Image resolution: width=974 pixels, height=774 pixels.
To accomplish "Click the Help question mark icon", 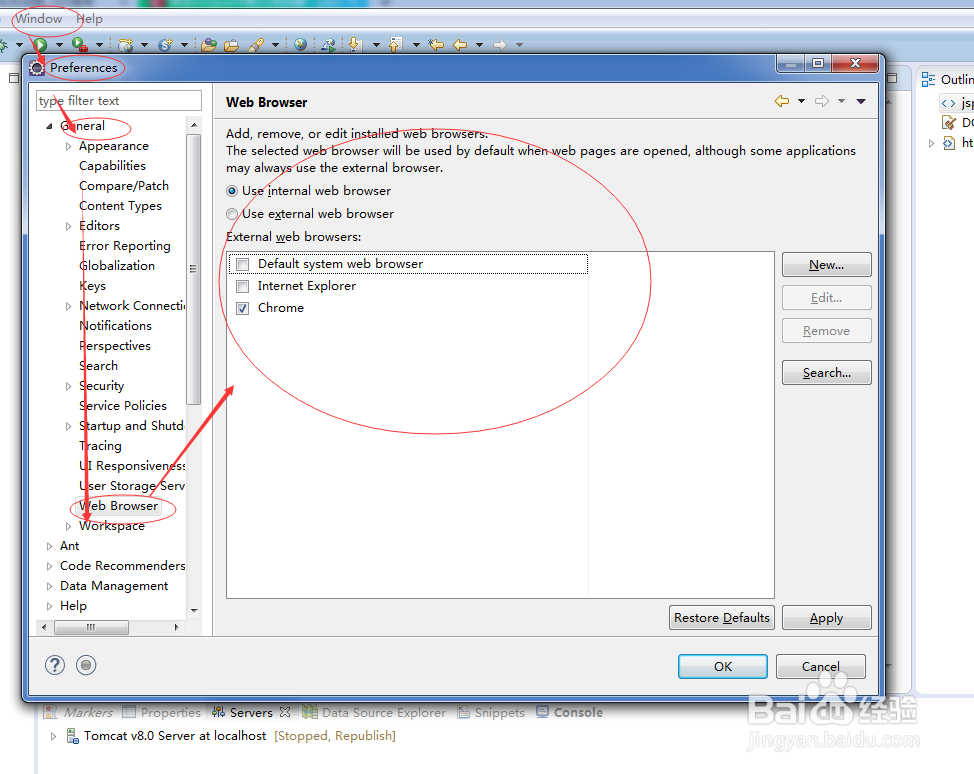I will point(55,665).
